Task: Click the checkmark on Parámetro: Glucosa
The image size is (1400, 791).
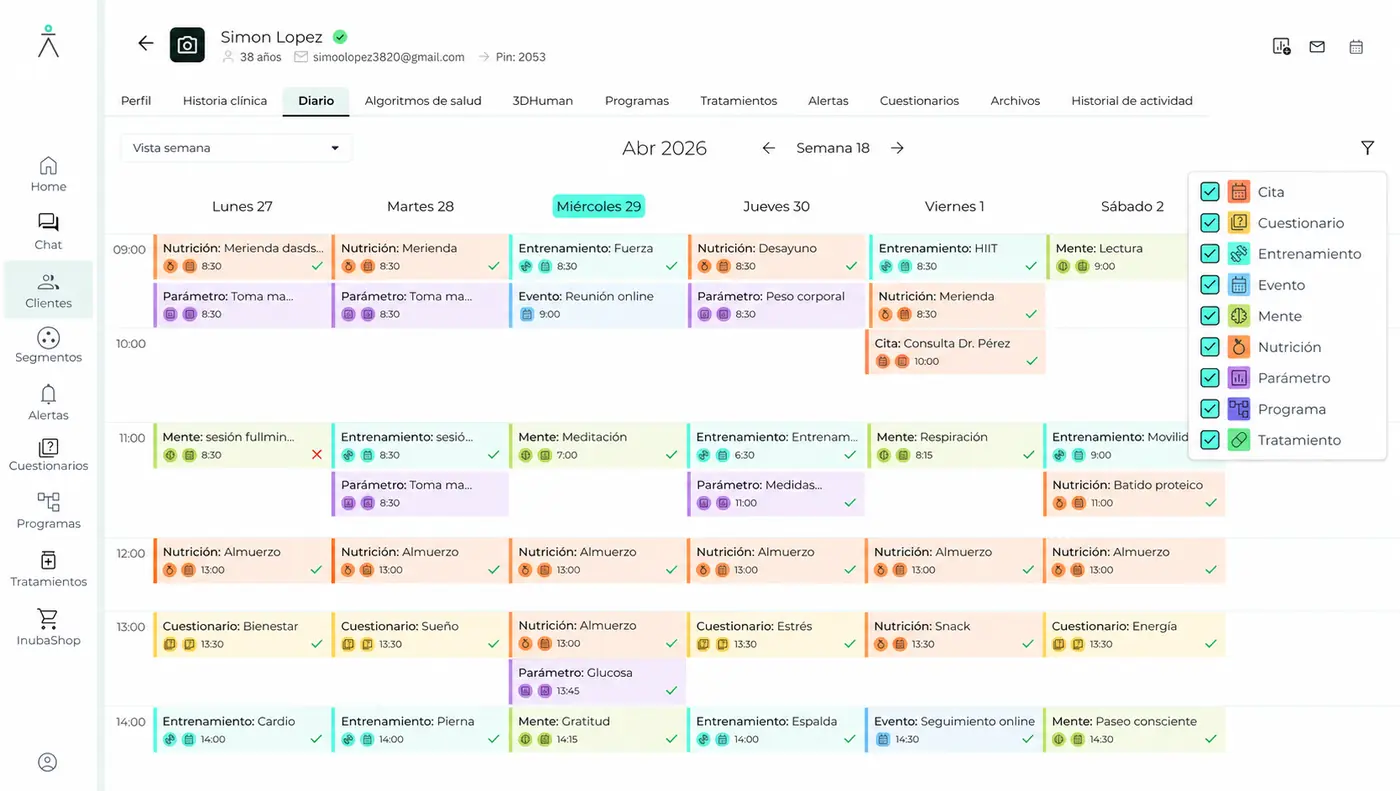Action: coord(671,691)
